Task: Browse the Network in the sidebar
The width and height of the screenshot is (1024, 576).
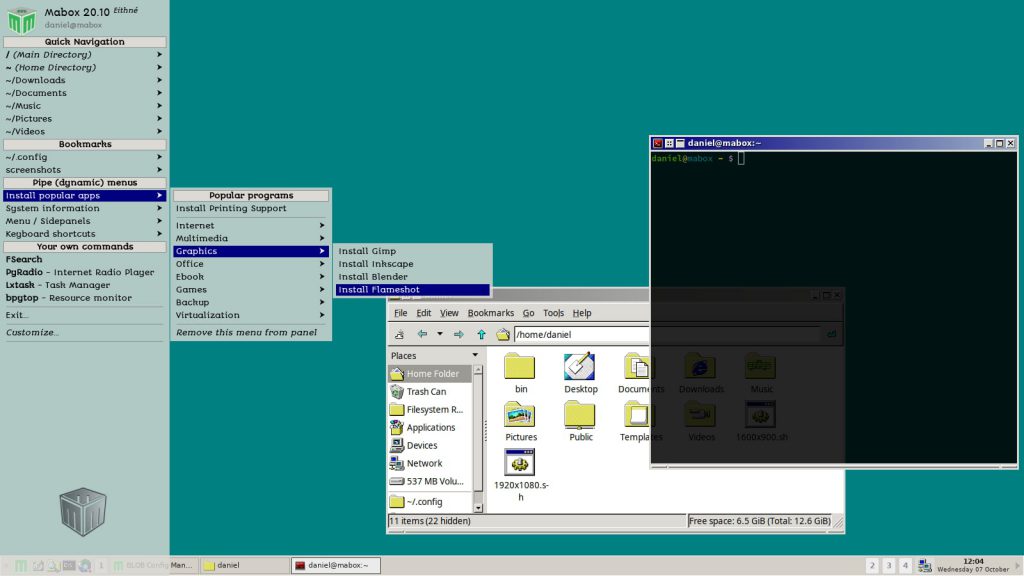Action: tap(423, 463)
